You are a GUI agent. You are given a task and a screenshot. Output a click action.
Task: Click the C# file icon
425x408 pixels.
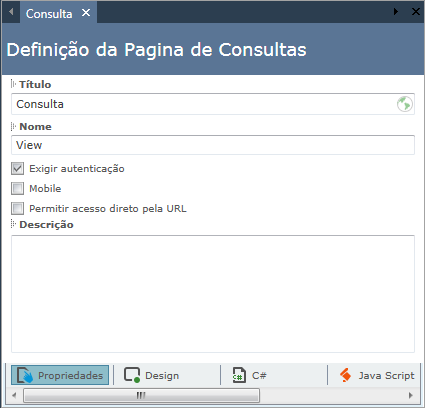tap(239, 375)
